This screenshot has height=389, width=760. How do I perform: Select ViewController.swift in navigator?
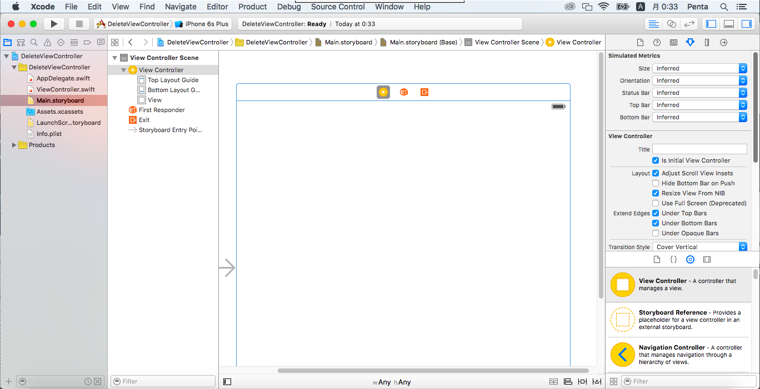(x=65, y=90)
